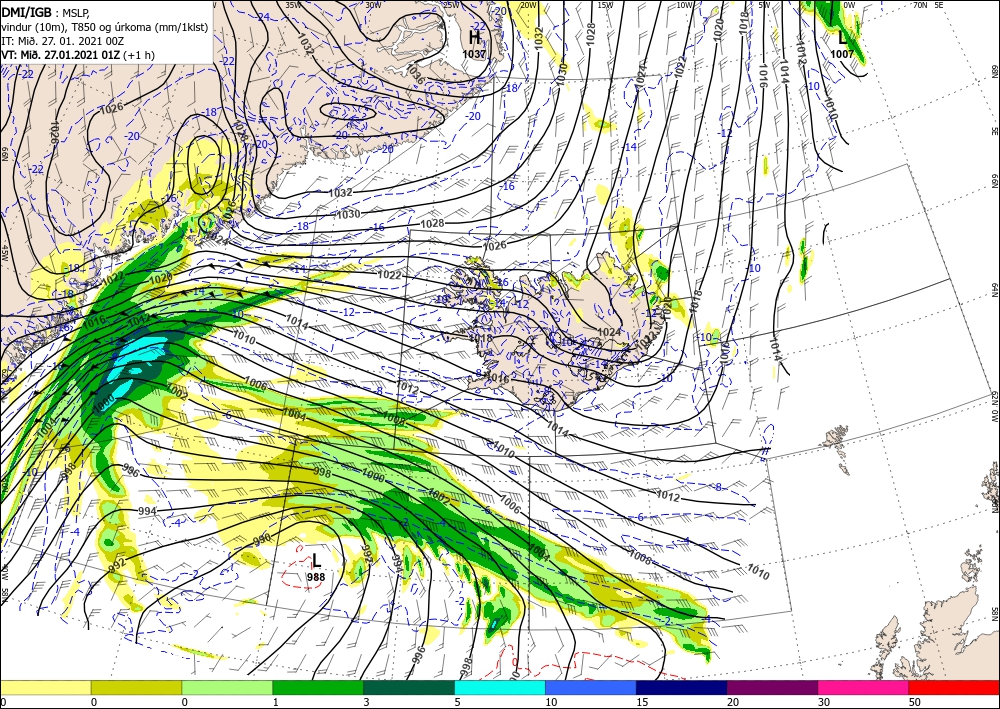The image size is (1000, 709).
Task: Choose the navy 15–20 mm legend segment
Action: [682, 687]
